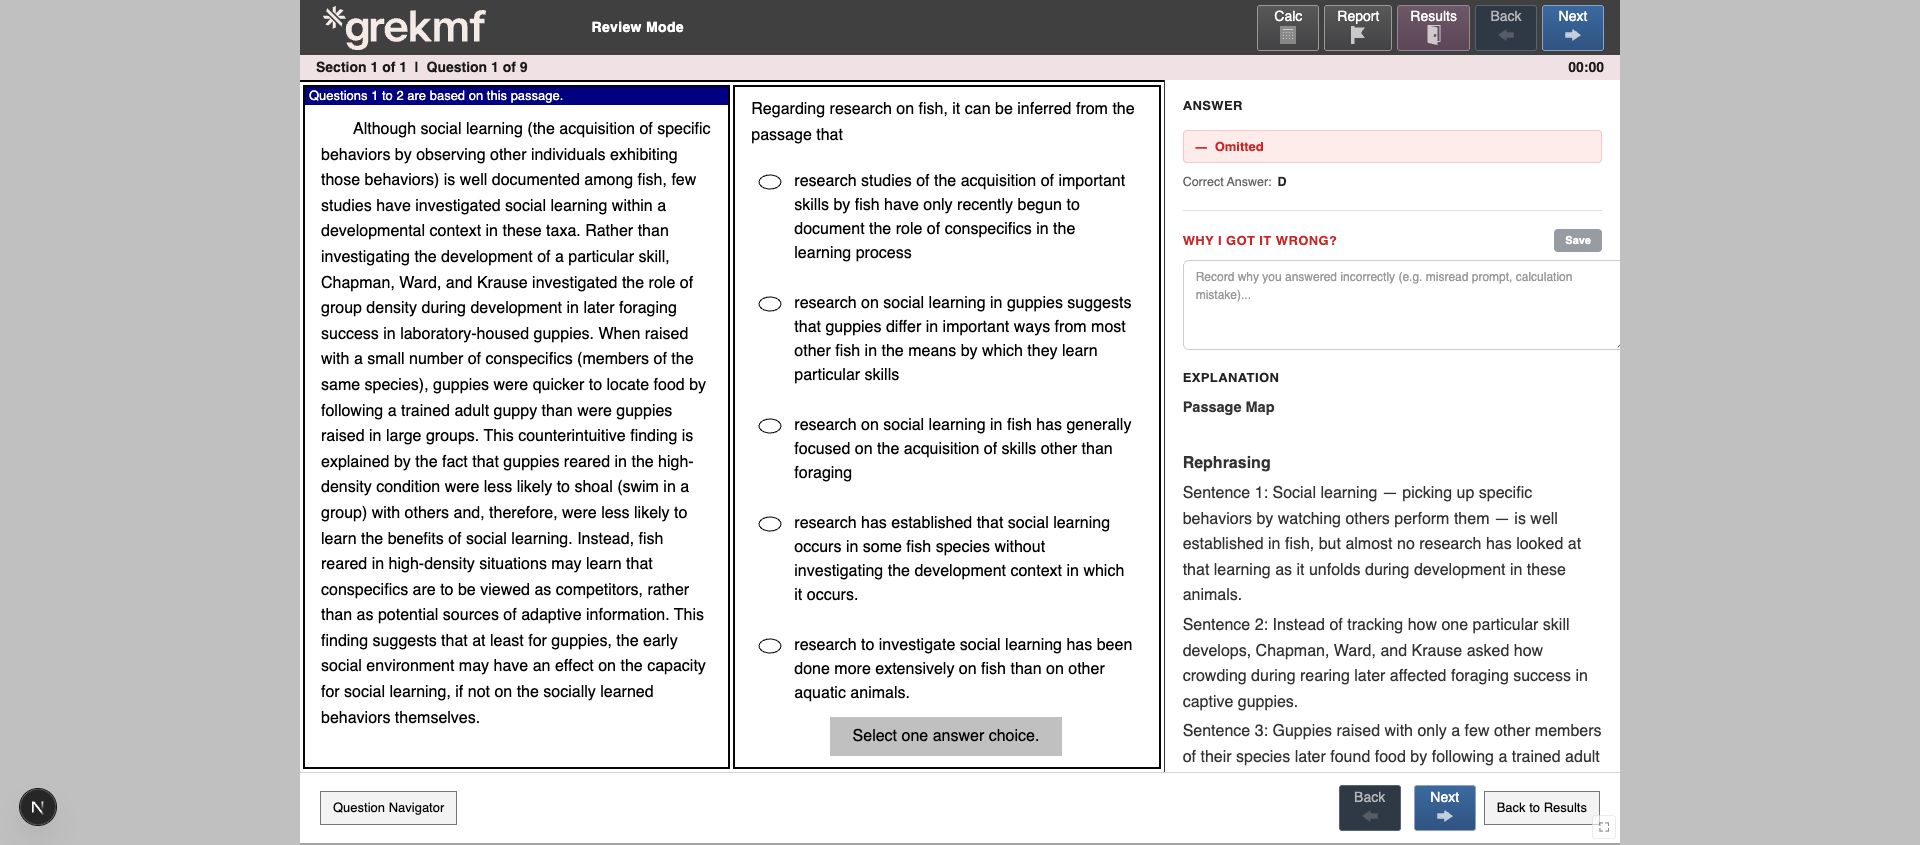This screenshot has width=1920, height=845.
Task: Click the 'Section 1 of 1' label
Action: pyautogui.click(x=361, y=67)
